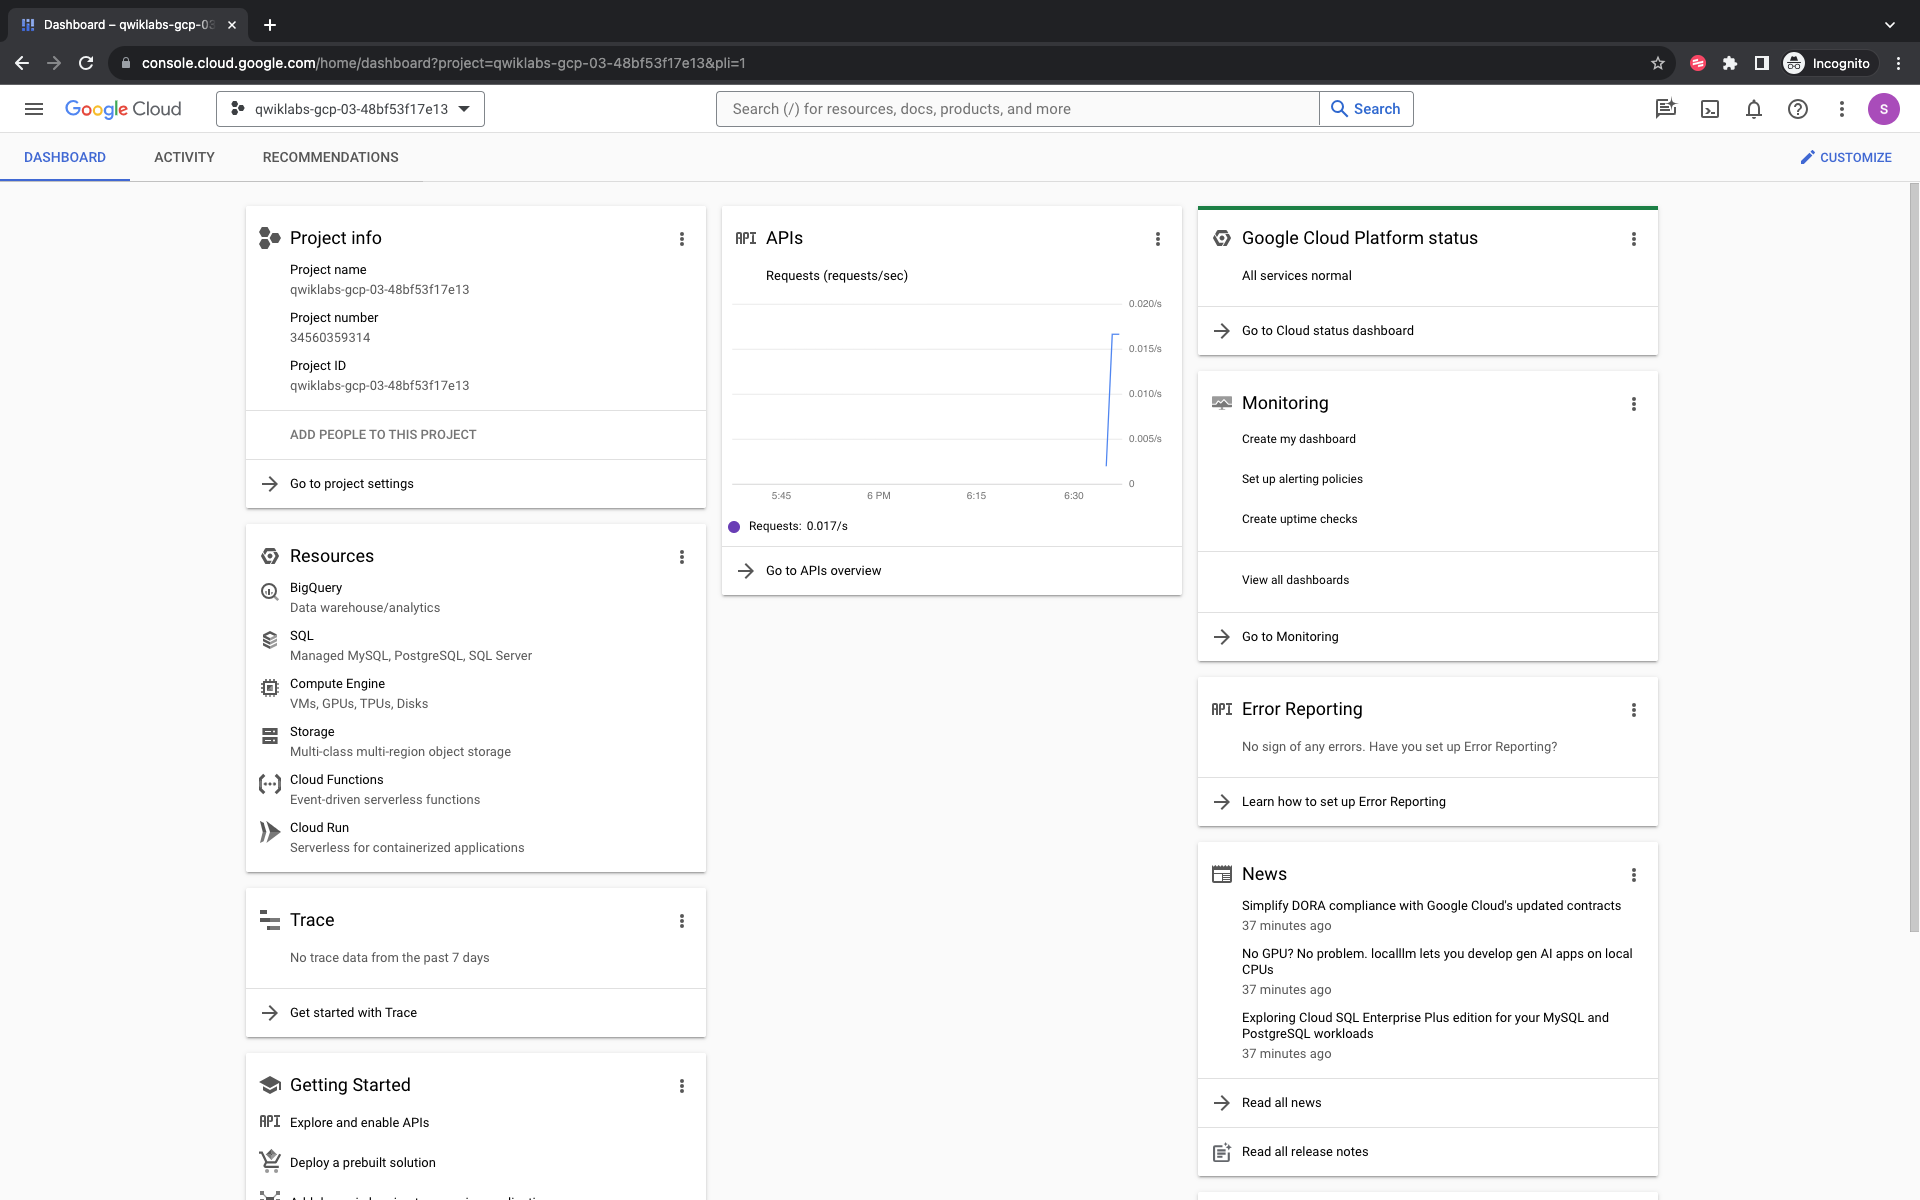Click the Cloud Run icon
1920x1200 pixels.
[x=270, y=832]
